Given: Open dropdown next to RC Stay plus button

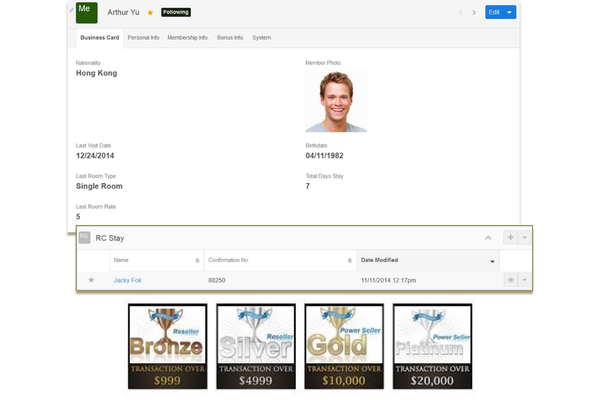Looking at the screenshot, I should (524, 238).
